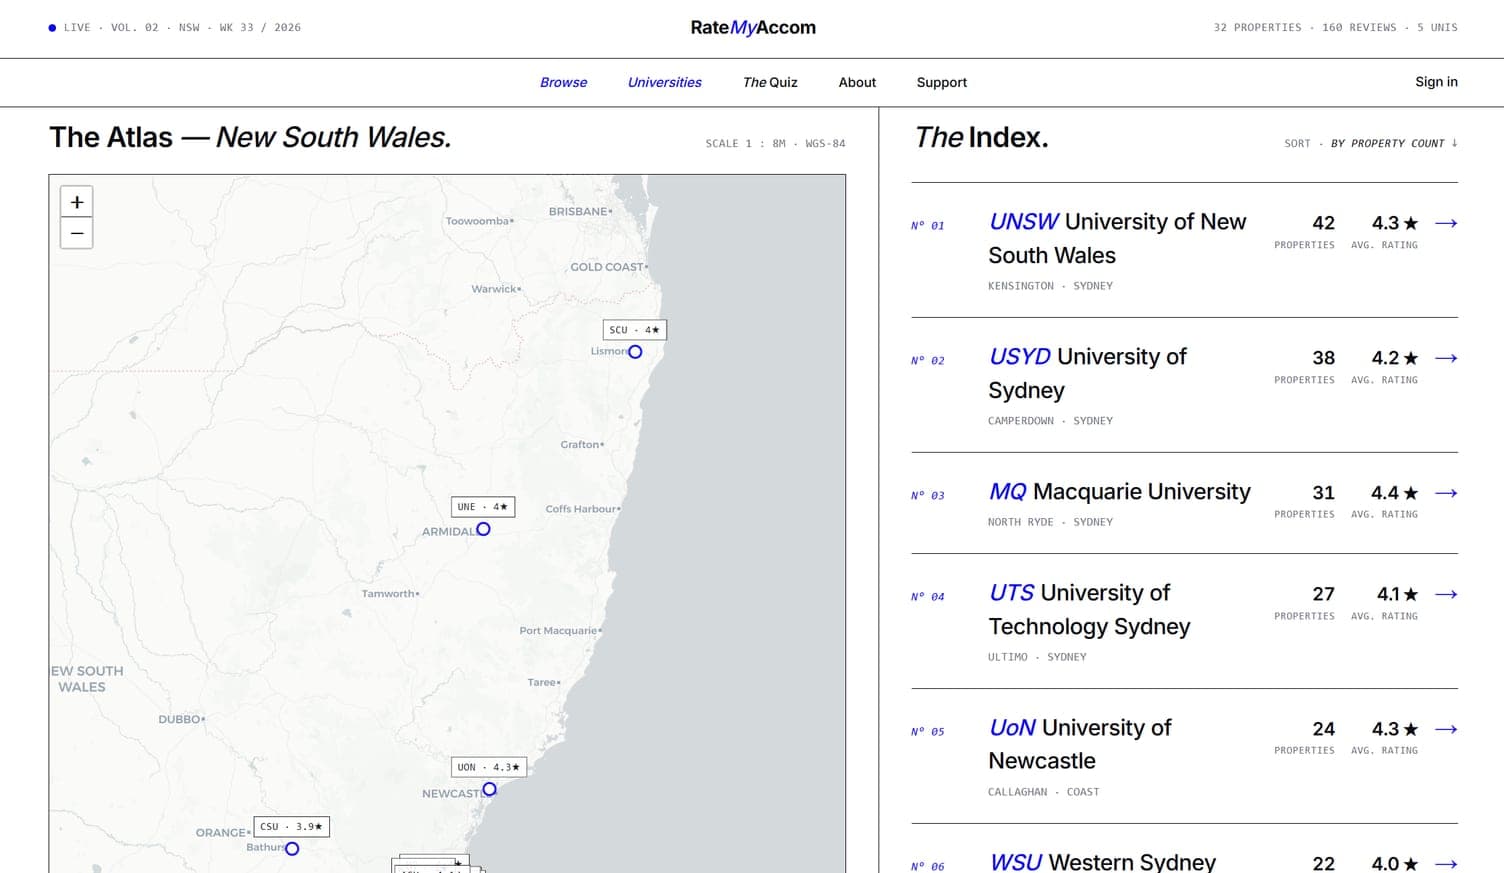
Task: Click the Kensington · Sydney location text
Action: [1050, 286]
